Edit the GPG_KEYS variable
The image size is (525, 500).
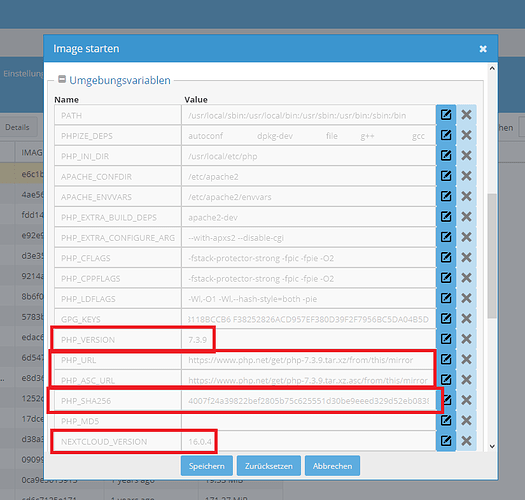point(446,318)
